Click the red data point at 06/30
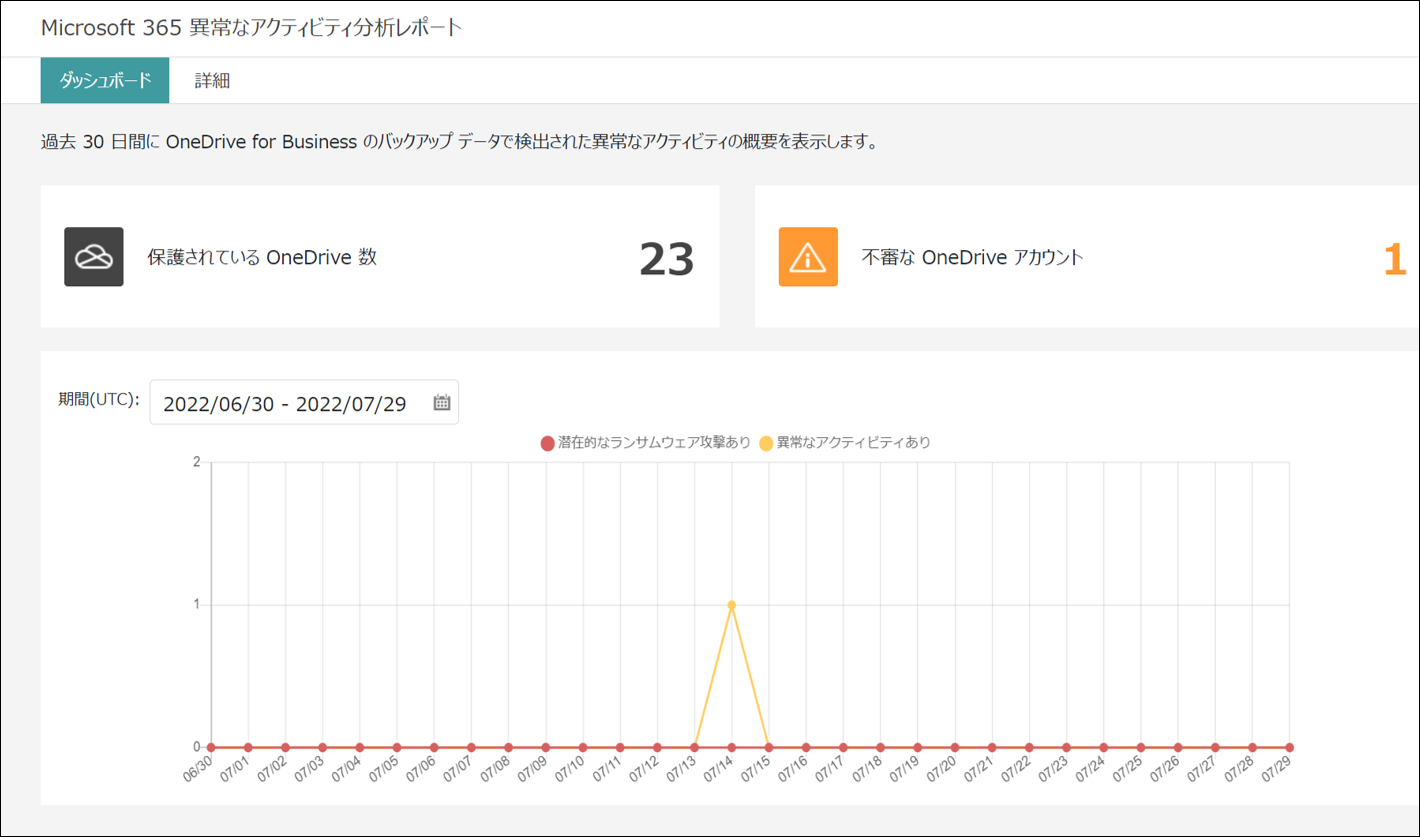The image size is (1420, 837). pos(211,747)
